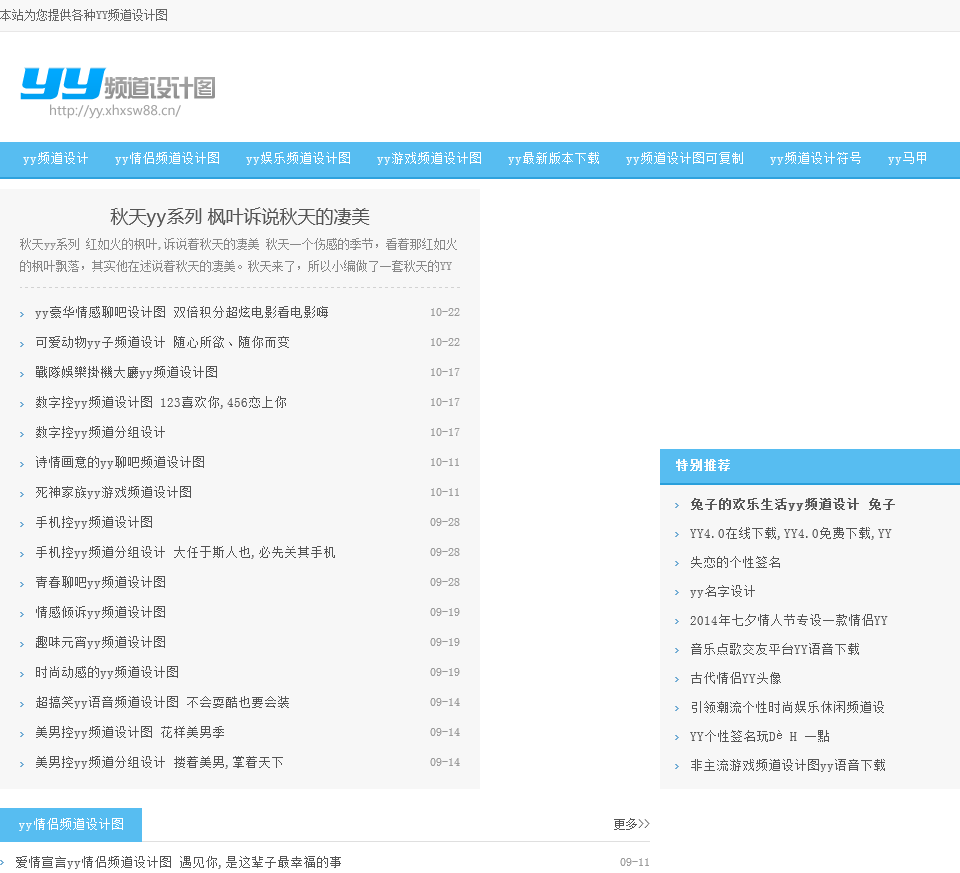Open recommended YY4.0在线下载 link

790,533
